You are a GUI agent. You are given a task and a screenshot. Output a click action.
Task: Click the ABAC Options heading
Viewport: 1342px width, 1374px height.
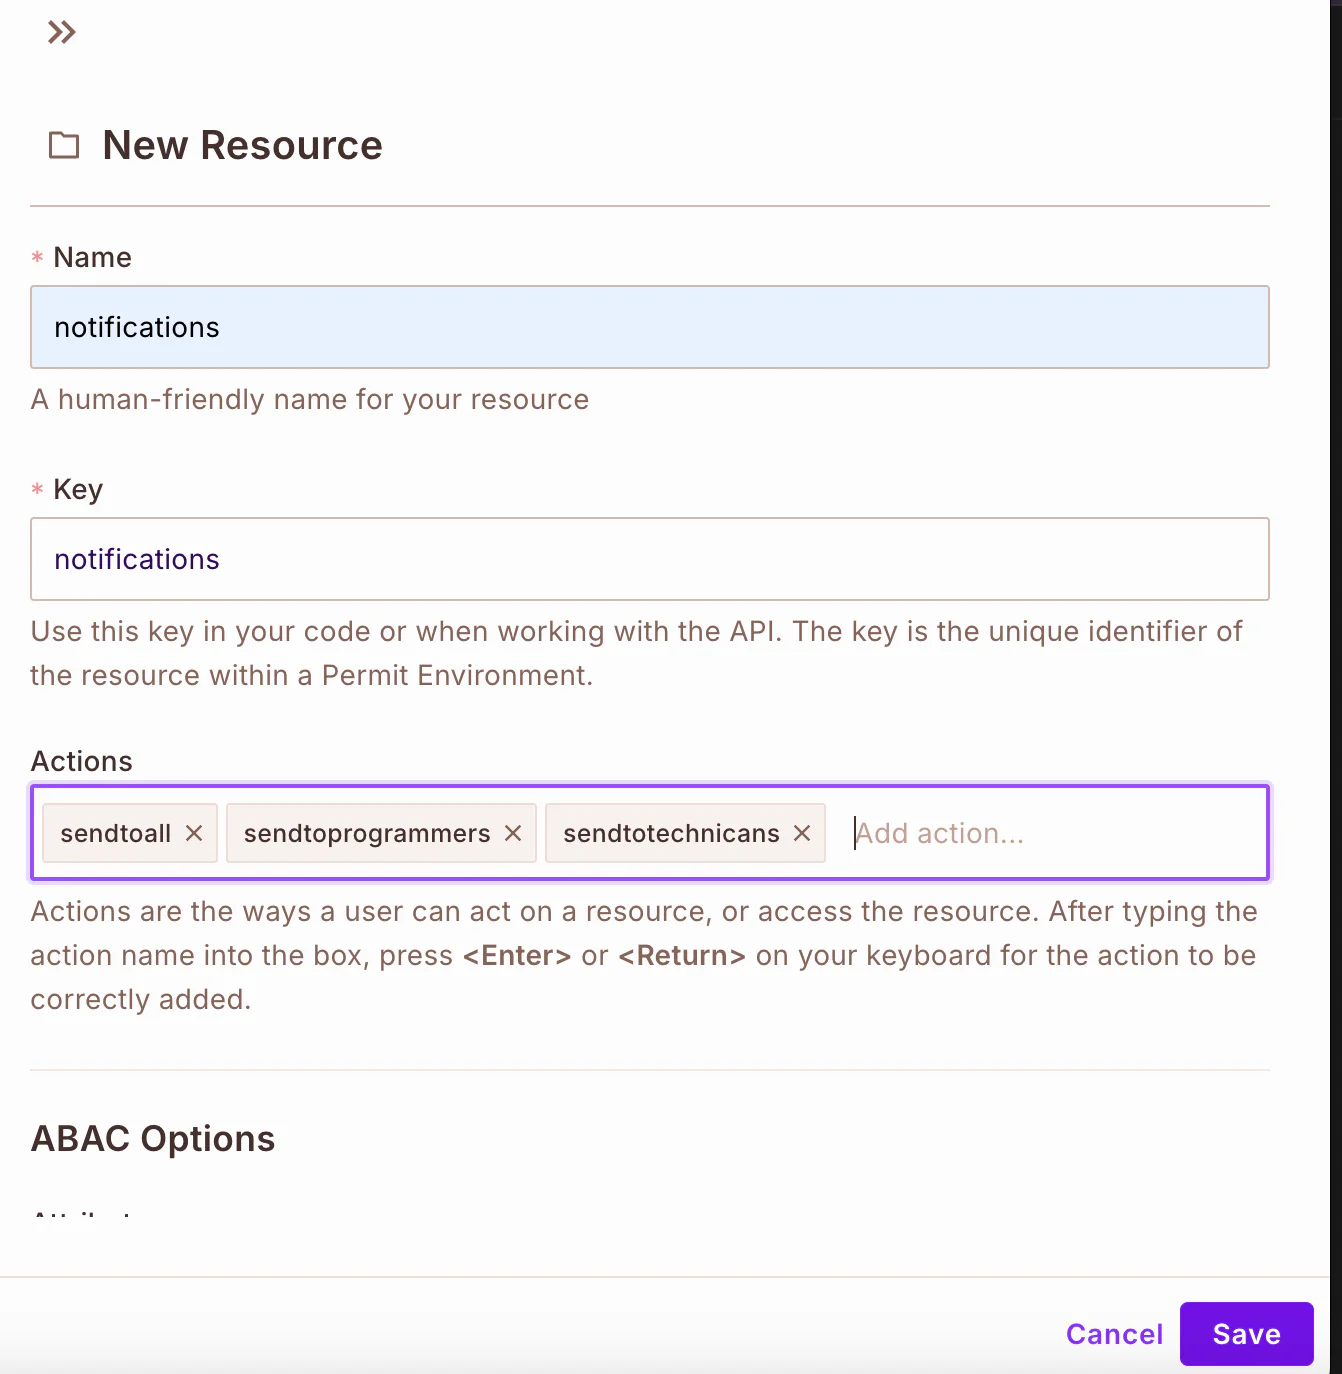click(x=153, y=1138)
